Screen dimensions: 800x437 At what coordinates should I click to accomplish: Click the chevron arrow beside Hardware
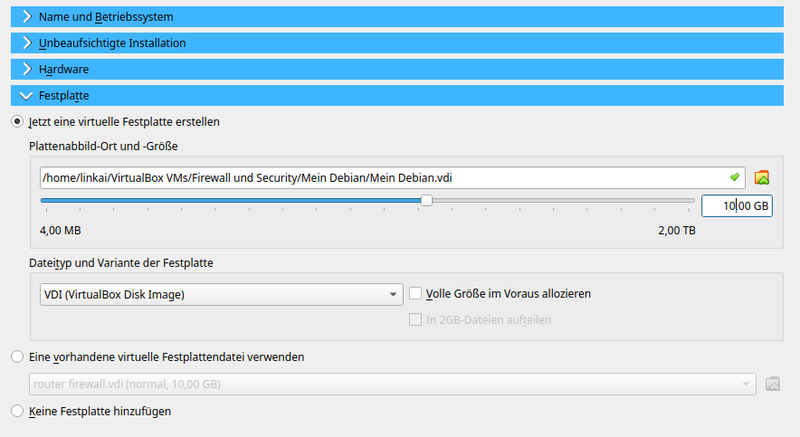click(x=27, y=70)
